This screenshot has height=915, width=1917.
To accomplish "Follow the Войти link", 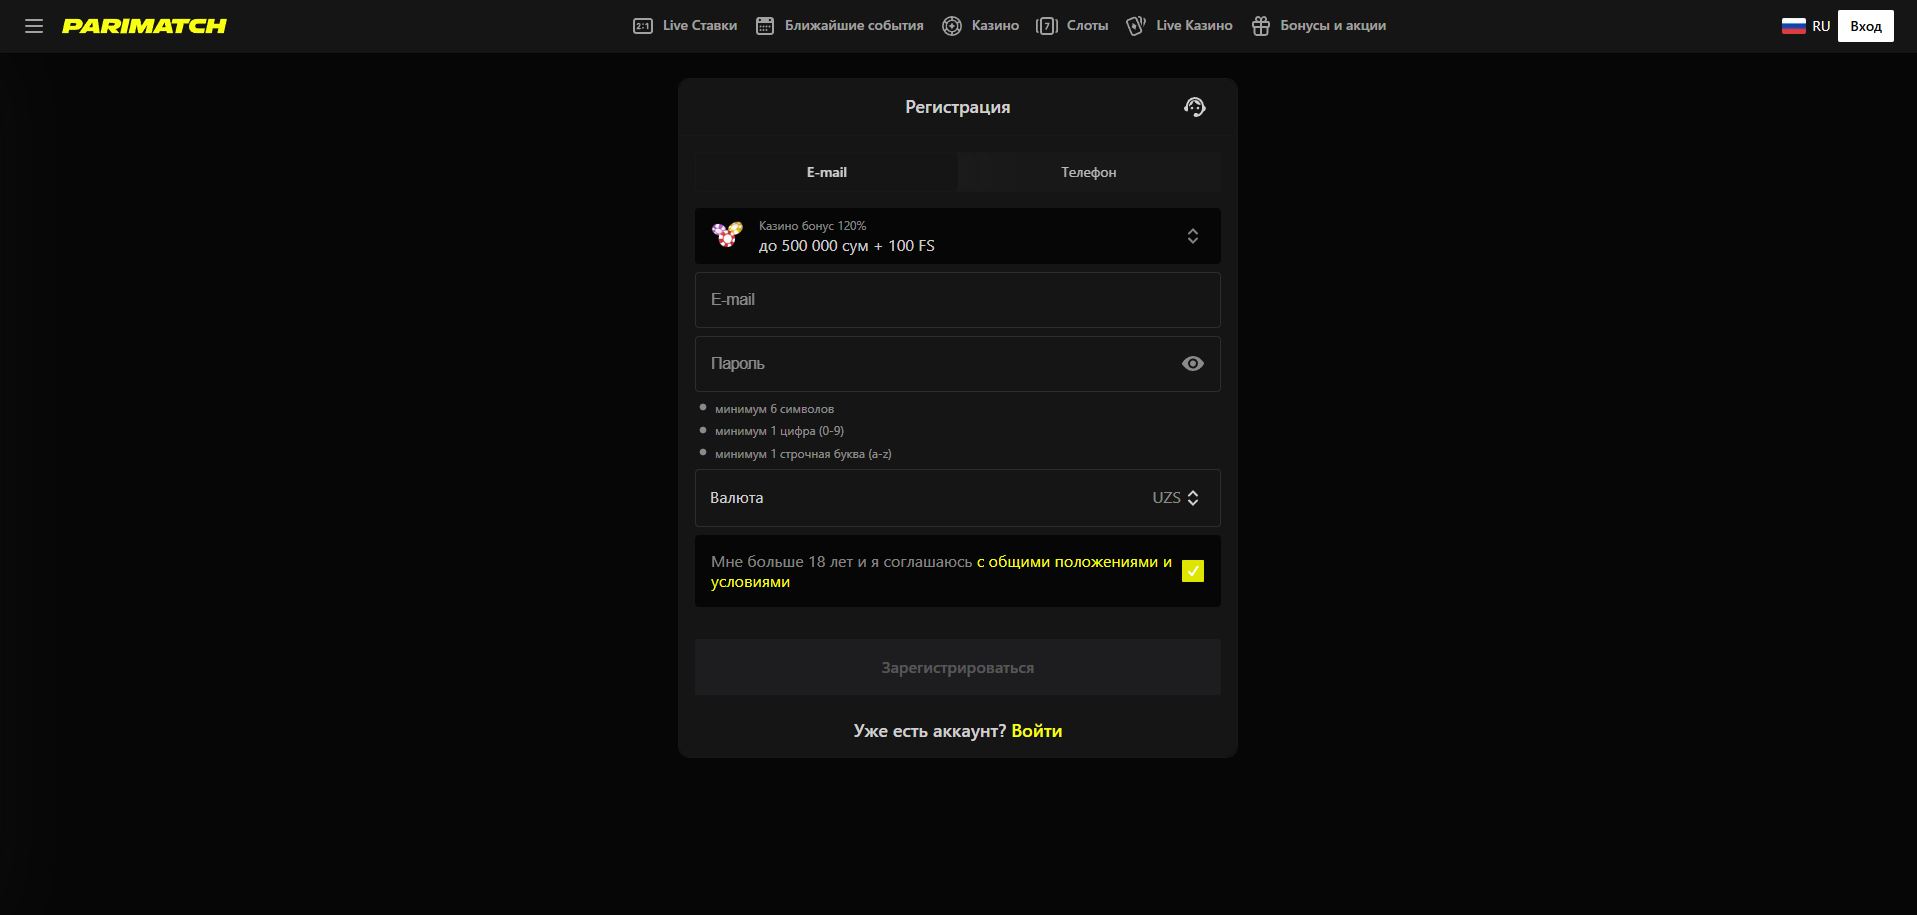I will tap(1036, 731).
